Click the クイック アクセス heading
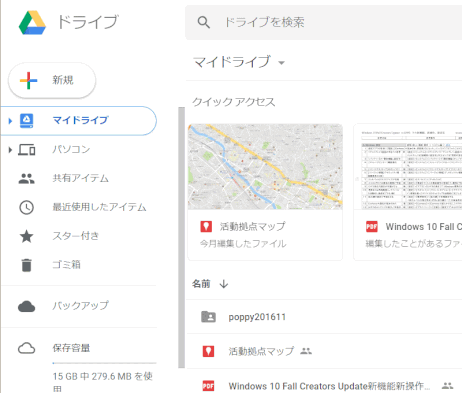Screen dimensions: 462x393 point(234,102)
